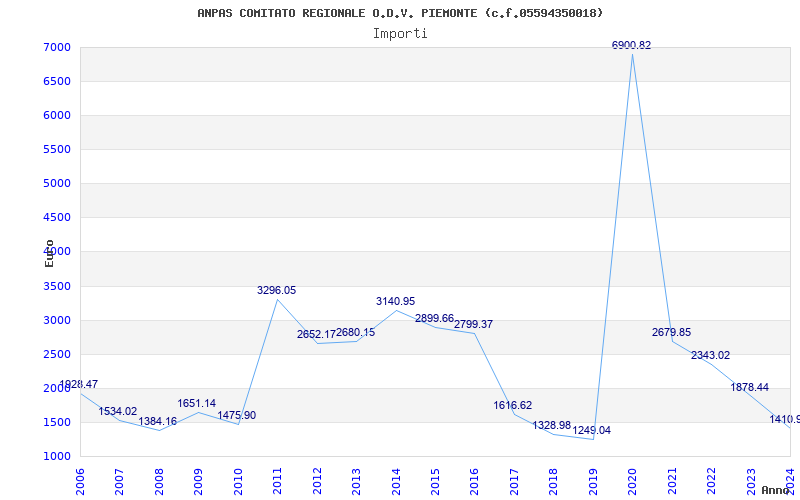Viewport: 800px width, 500px height.
Task: Select the 3296.05 data label
Action: click(277, 290)
